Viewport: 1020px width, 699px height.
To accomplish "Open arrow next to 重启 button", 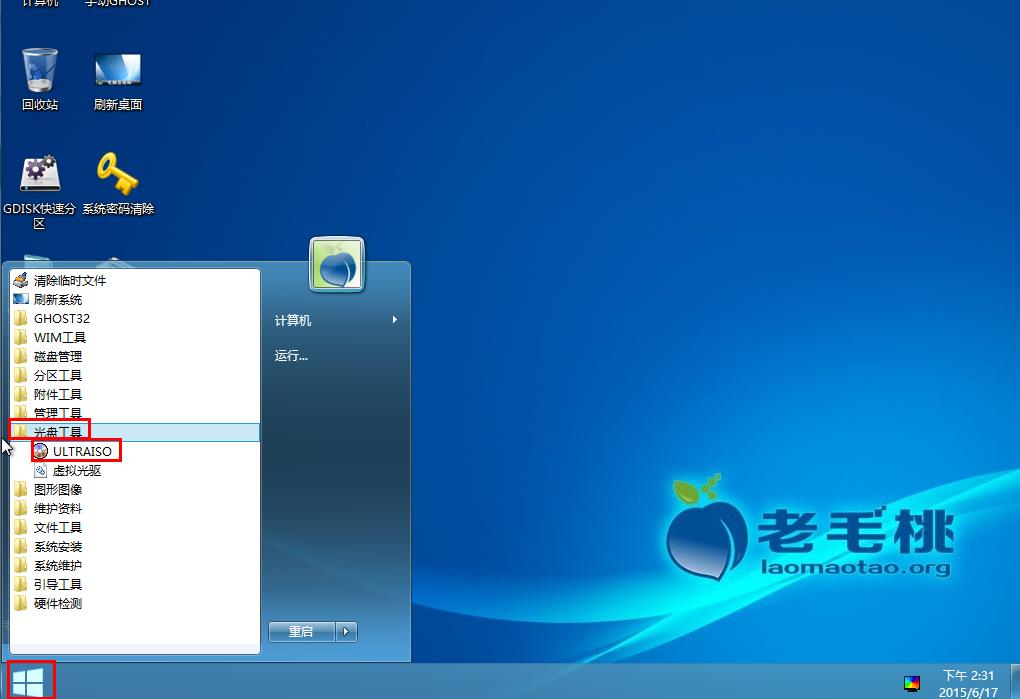I will 346,631.
